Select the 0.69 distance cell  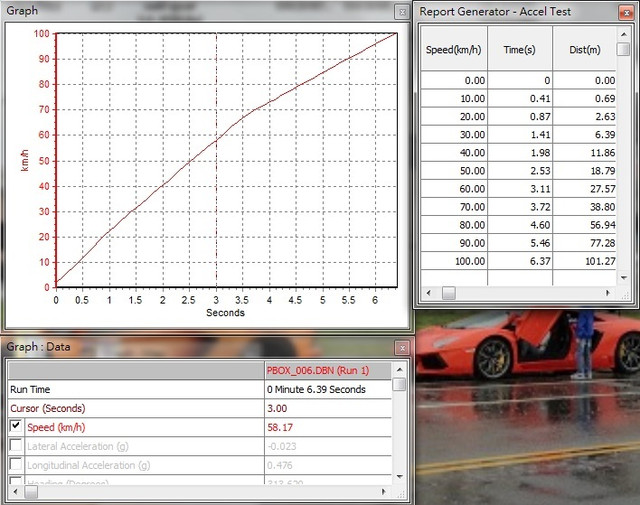584,98
